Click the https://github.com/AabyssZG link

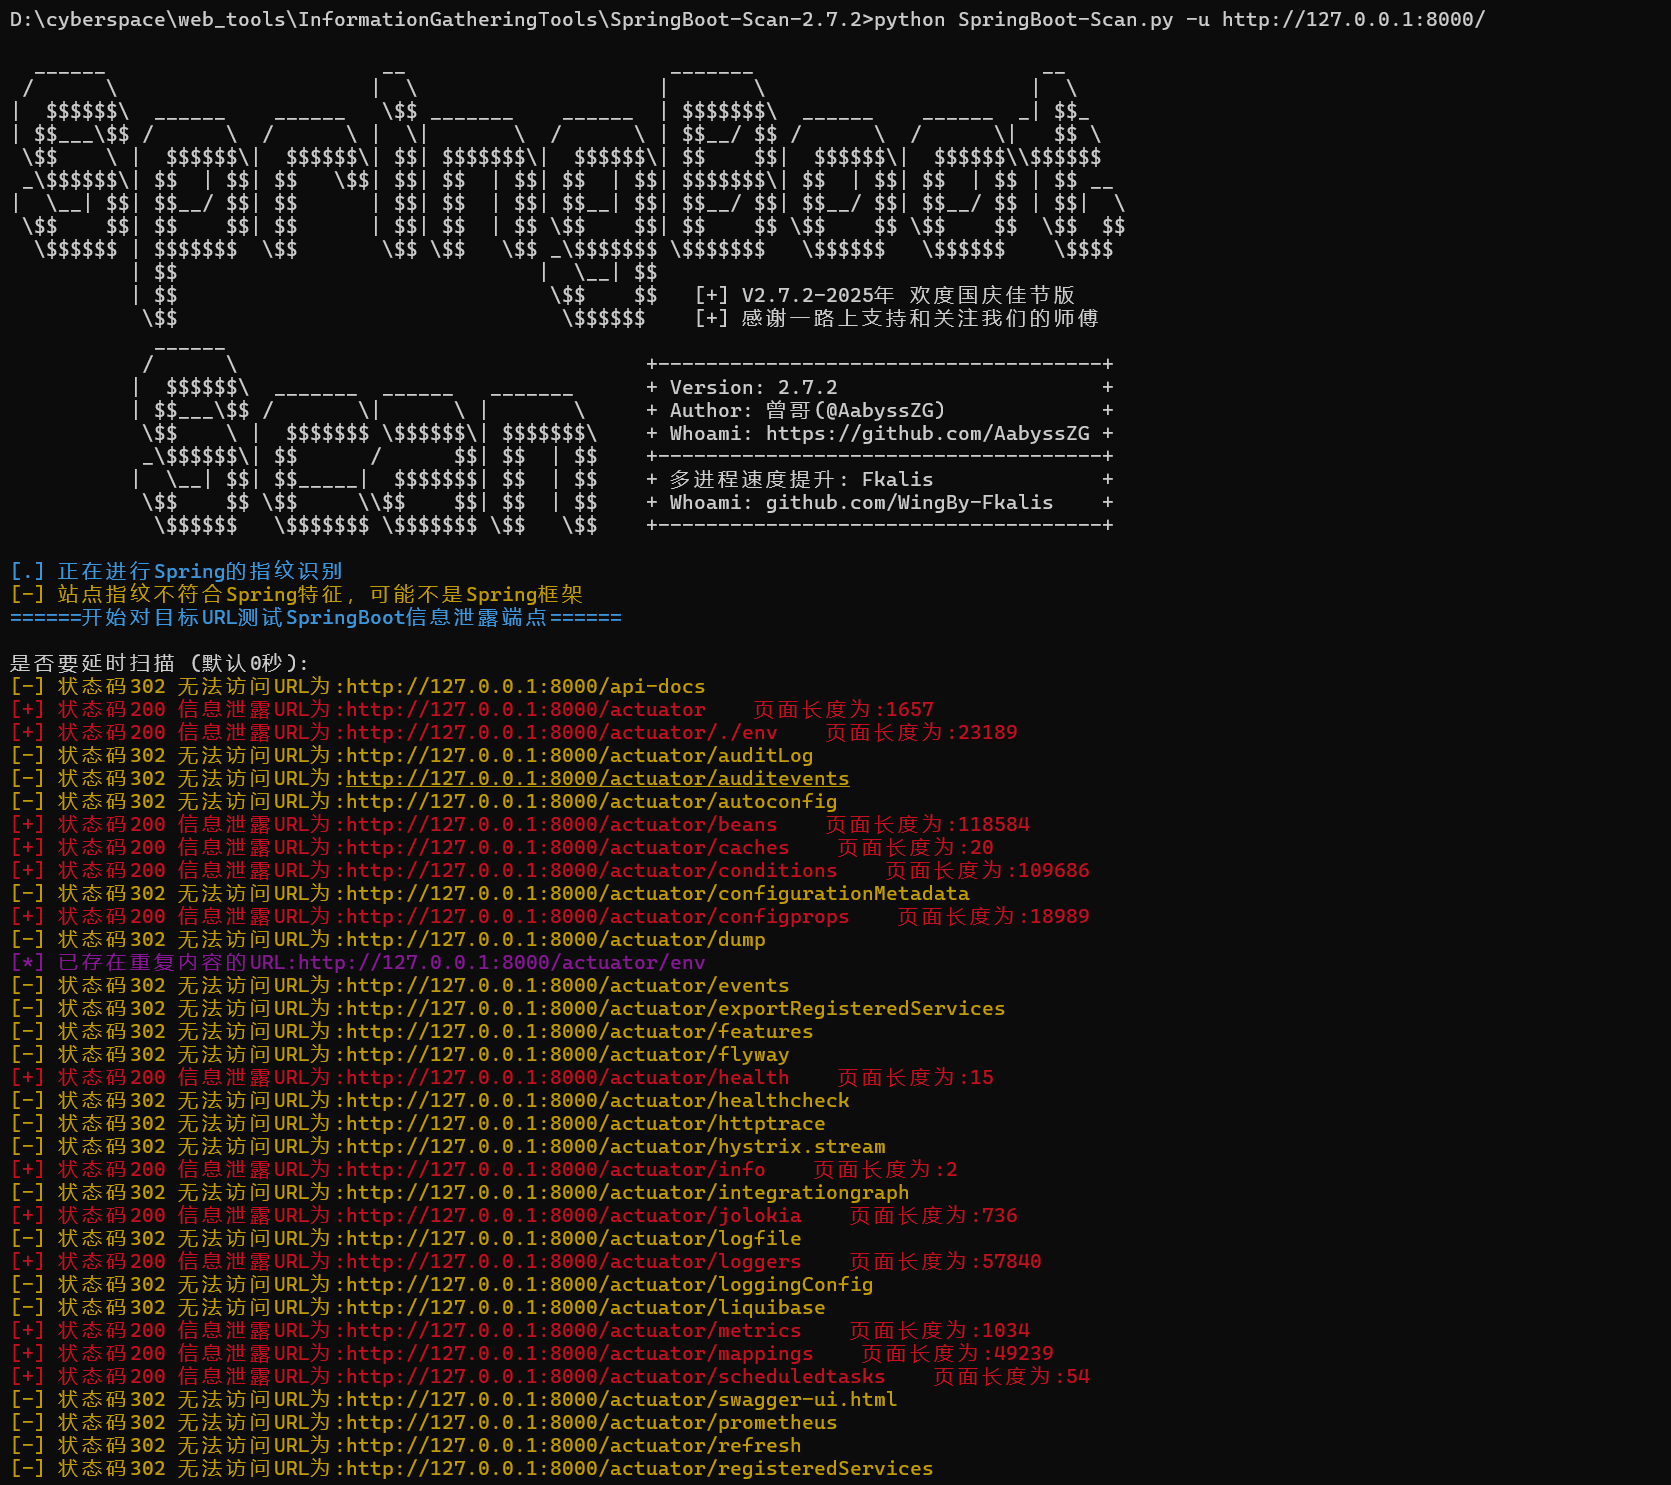(x=927, y=433)
